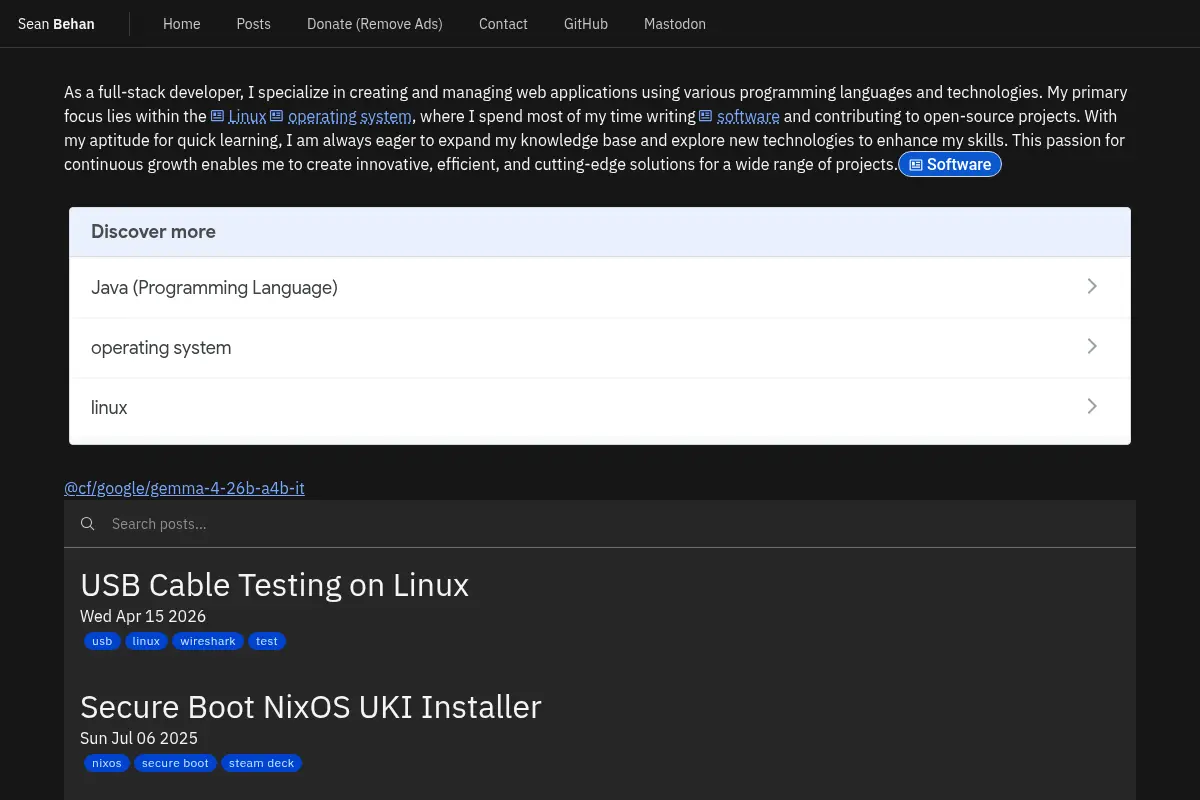The height and width of the screenshot is (800, 1200).
Task: Select the wireshark tag
Action: coord(208,641)
